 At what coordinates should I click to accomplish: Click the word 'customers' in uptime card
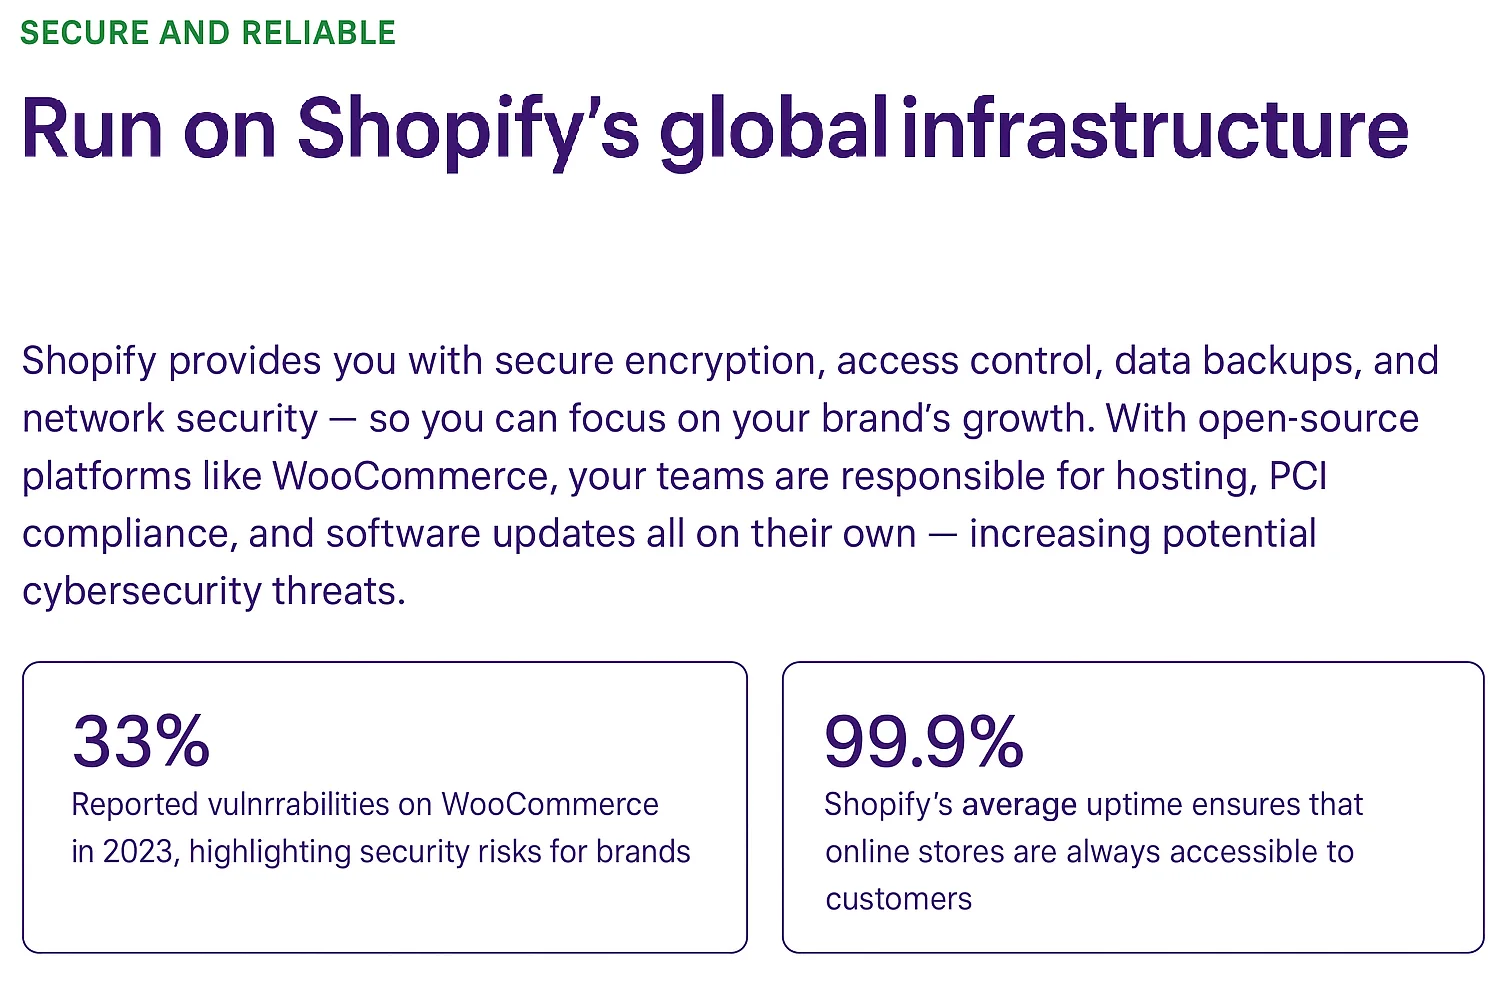(898, 898)
